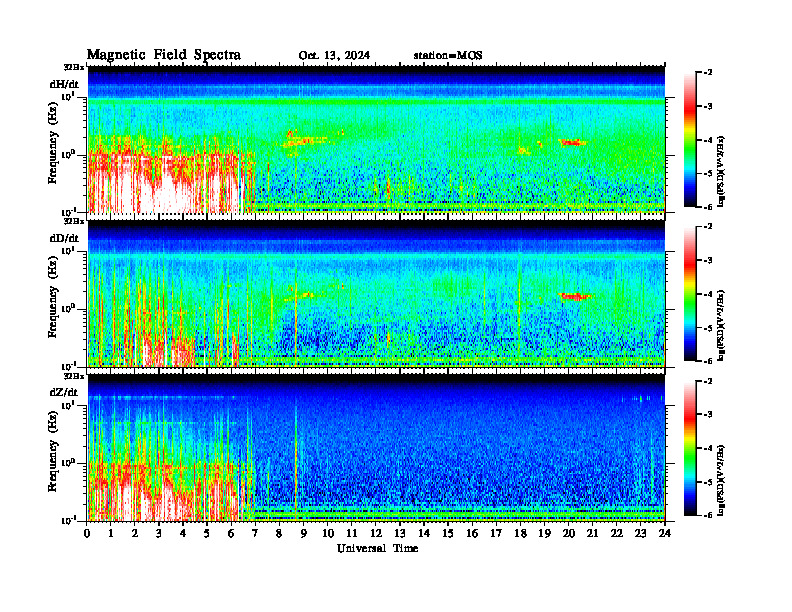792x612 pixels.
Task: Click the 10^0 frequency tick of the dD/dt panel
Action: (x=68, y=309)
